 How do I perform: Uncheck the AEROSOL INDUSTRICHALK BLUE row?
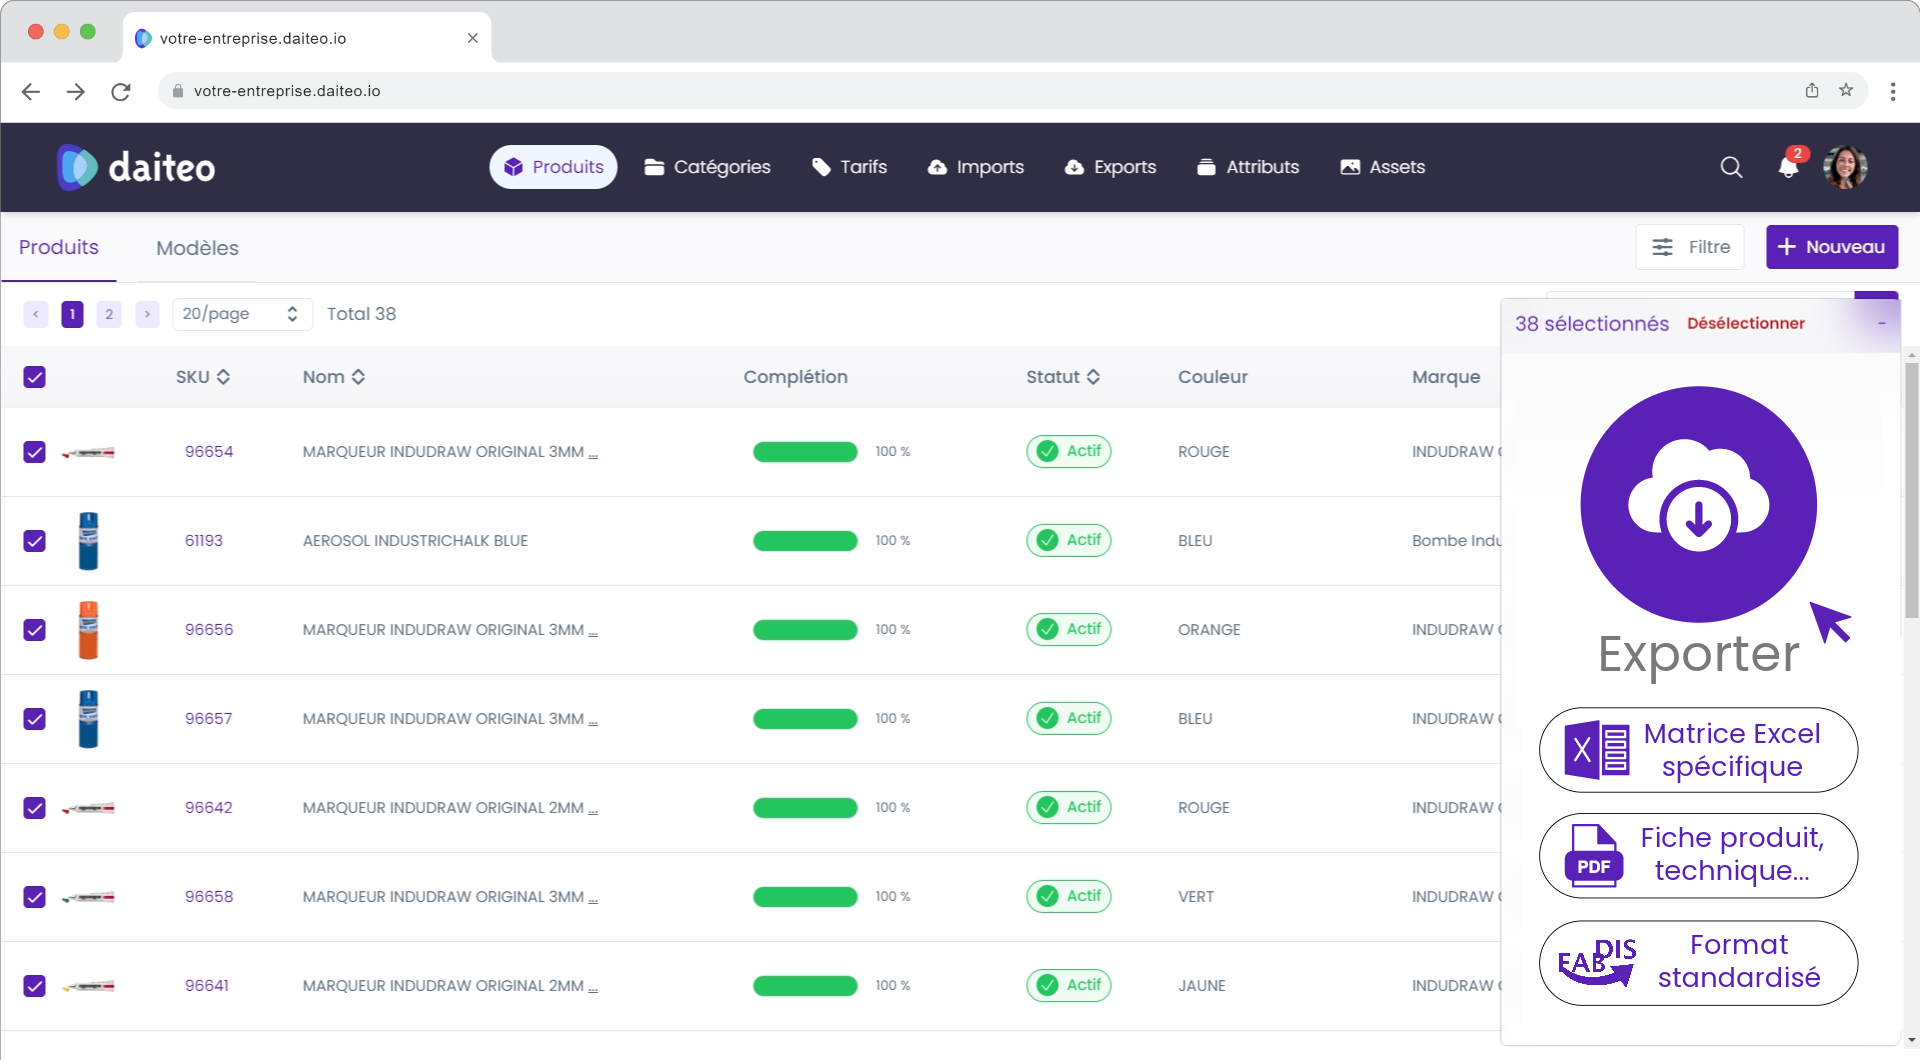(35, 541)
